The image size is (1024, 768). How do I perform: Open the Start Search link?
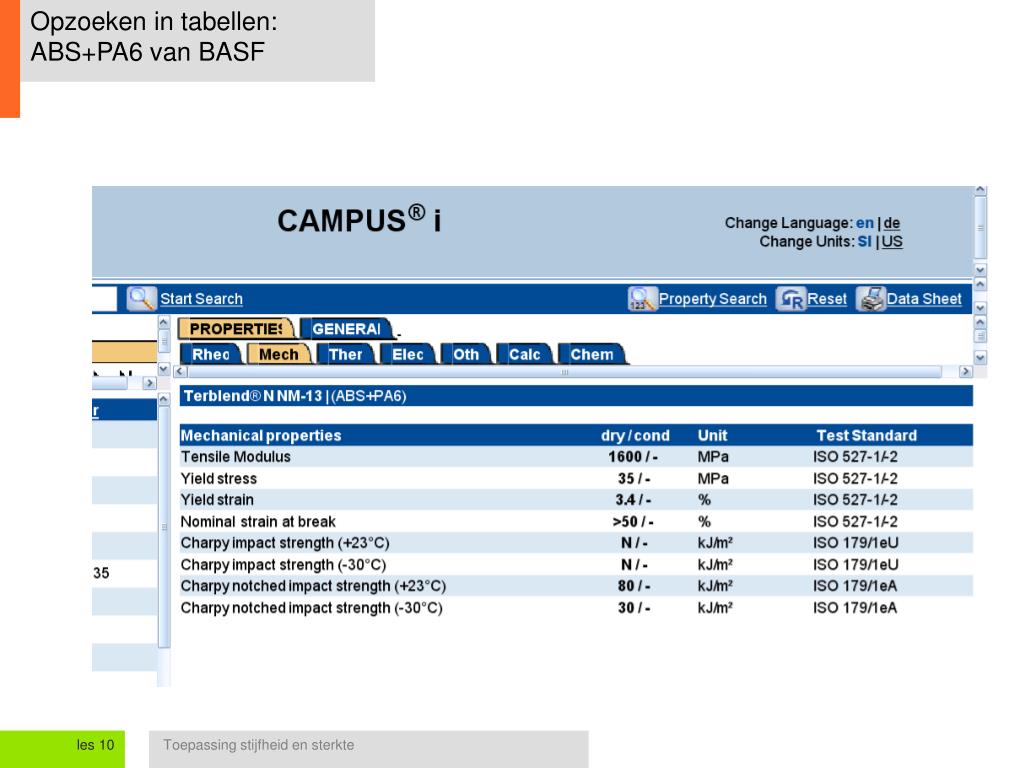(201, 299)
